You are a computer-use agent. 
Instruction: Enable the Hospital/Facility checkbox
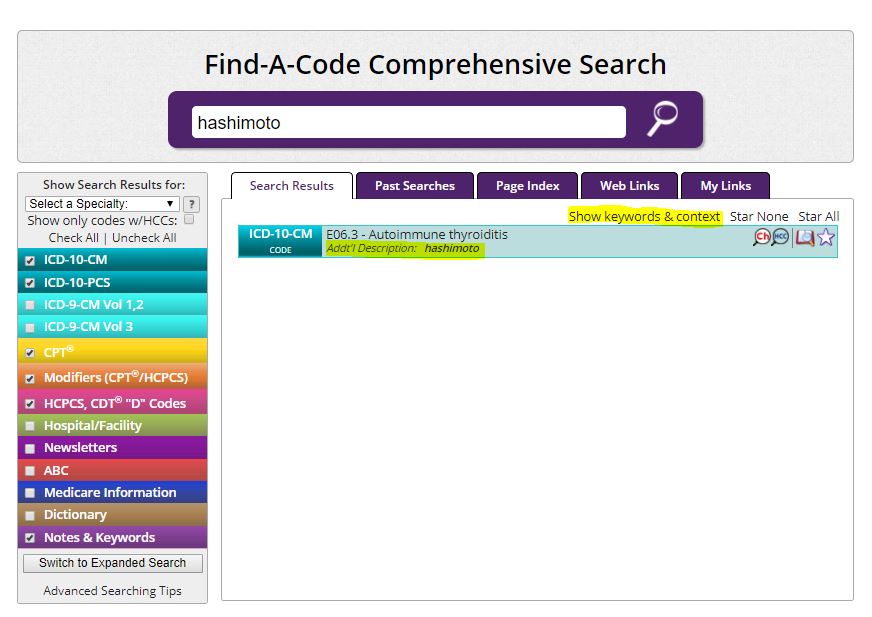tap(30, 426)
